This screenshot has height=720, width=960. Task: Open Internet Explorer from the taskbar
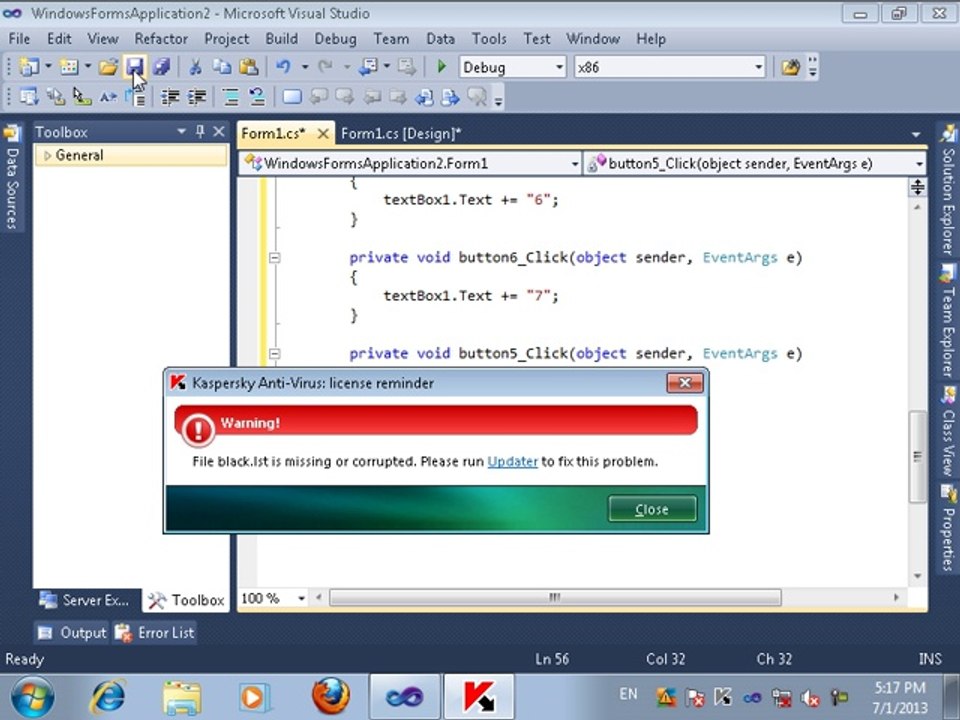click(108, 697)
